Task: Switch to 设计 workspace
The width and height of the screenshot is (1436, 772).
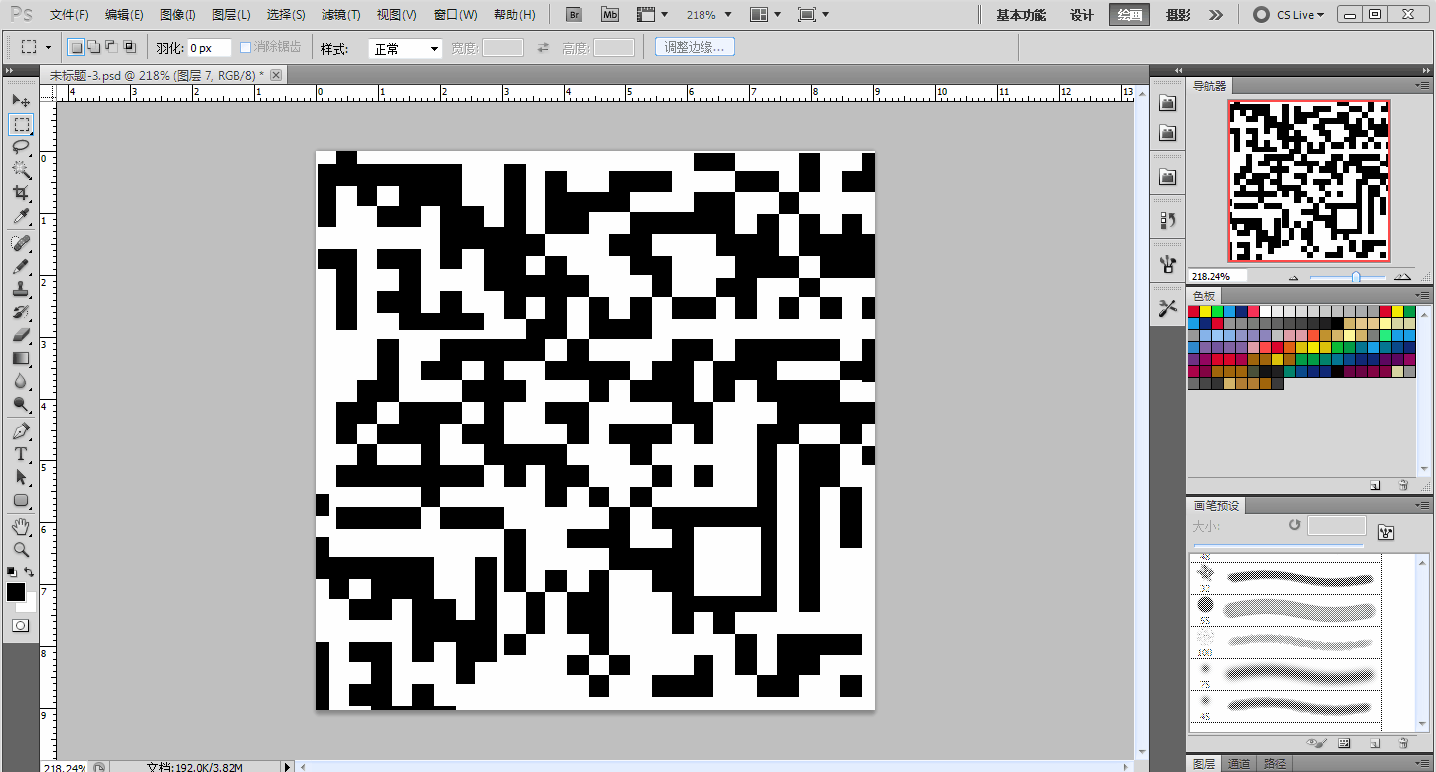Action: 1082,15
